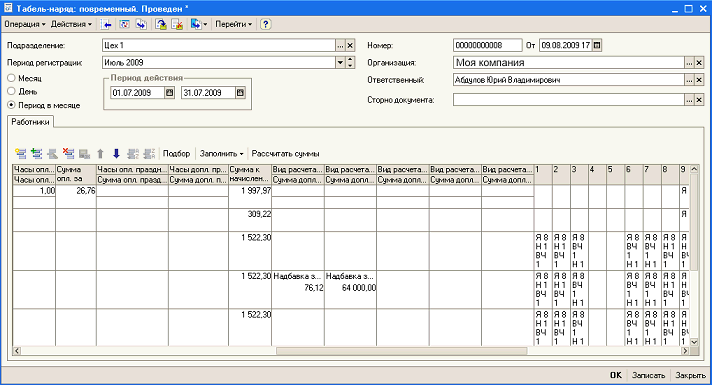Open the Операция menu
Screen dimensions: 713x386
point(25,25)
